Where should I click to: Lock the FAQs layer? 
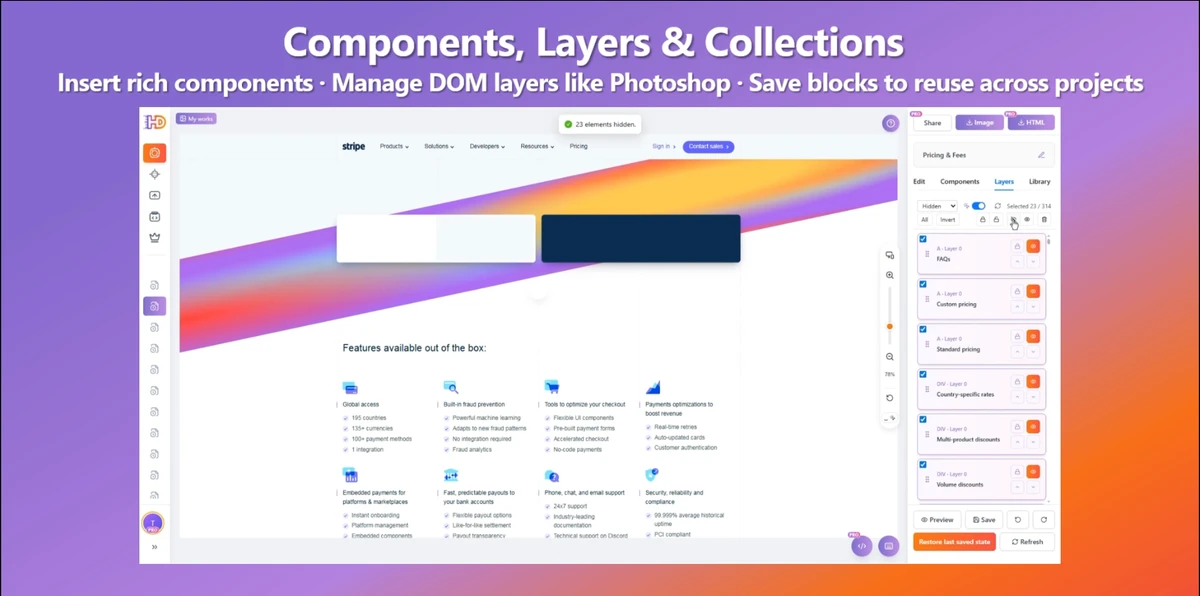[1017, 246]
